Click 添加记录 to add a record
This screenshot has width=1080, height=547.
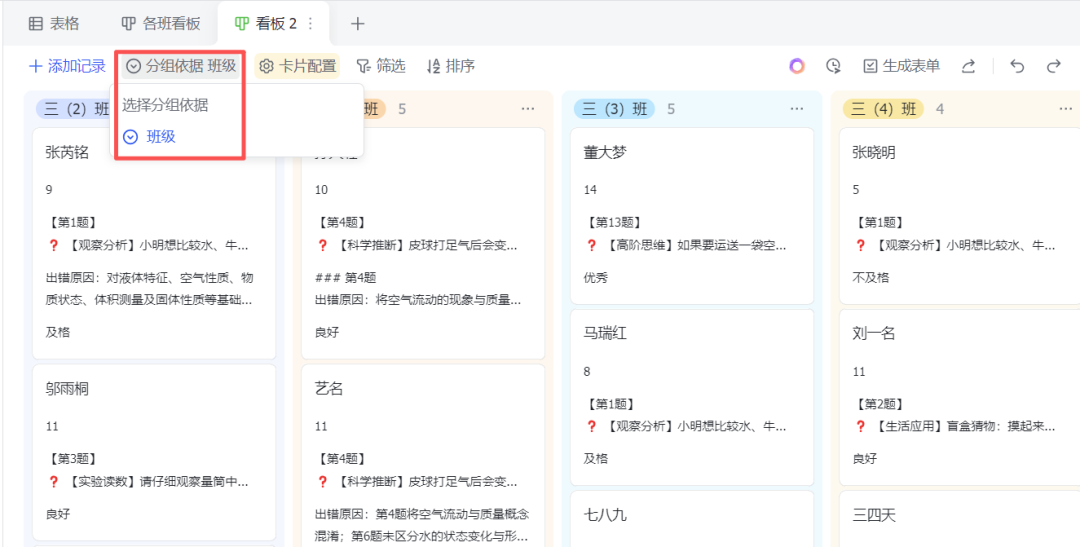tap(67, 66)
